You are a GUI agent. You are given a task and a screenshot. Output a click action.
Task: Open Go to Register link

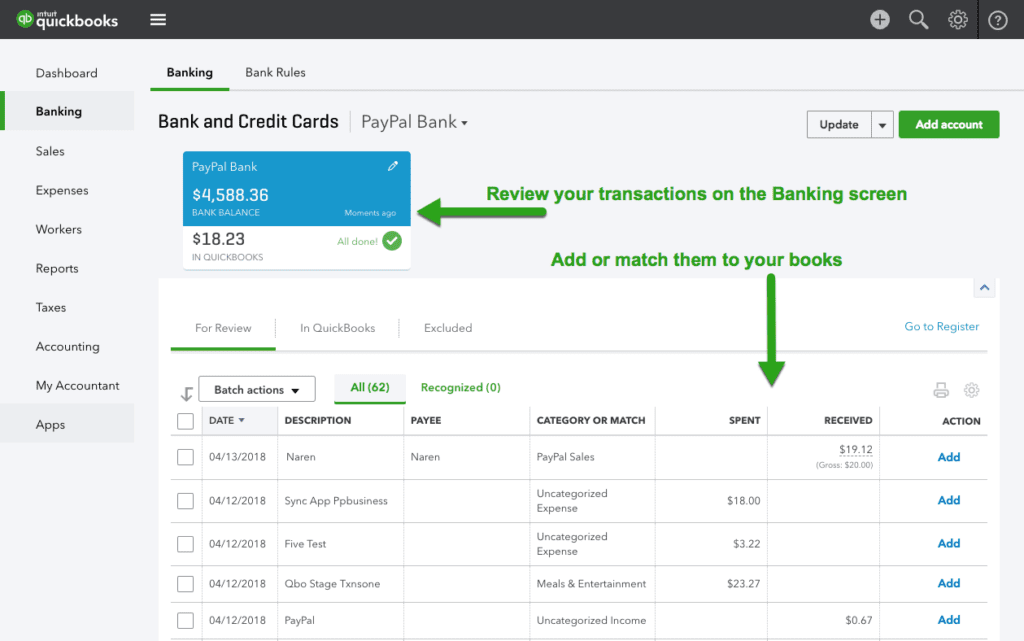[x=941, y=326]
